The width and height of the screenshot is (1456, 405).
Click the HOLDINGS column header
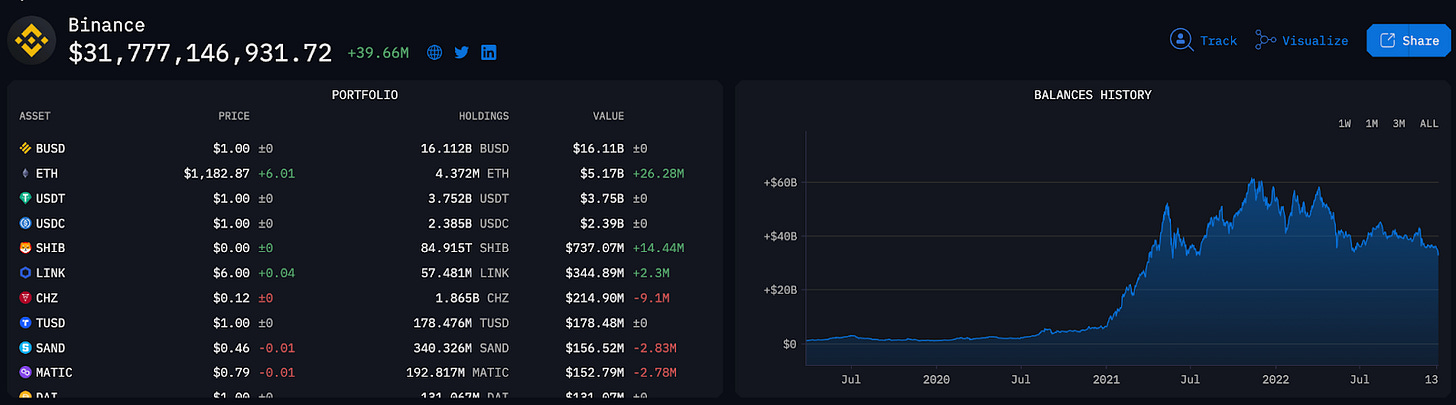tap(484, 117)
